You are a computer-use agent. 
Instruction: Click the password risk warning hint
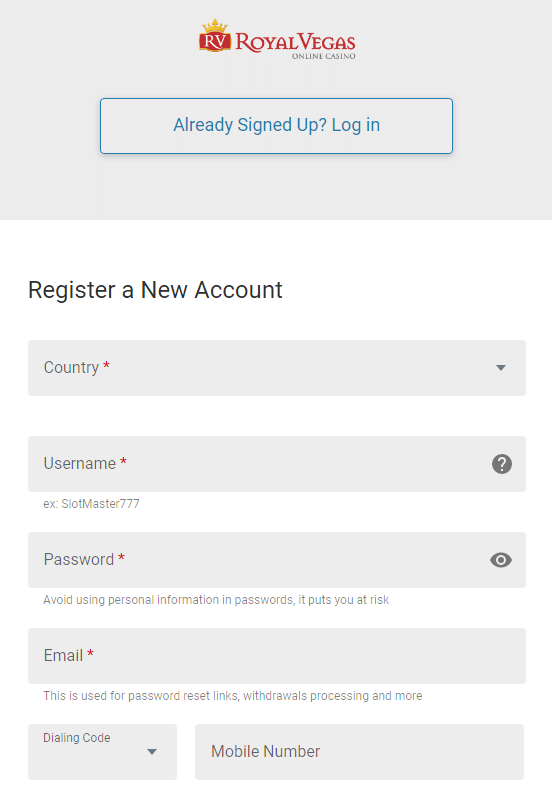coord(216,599)
